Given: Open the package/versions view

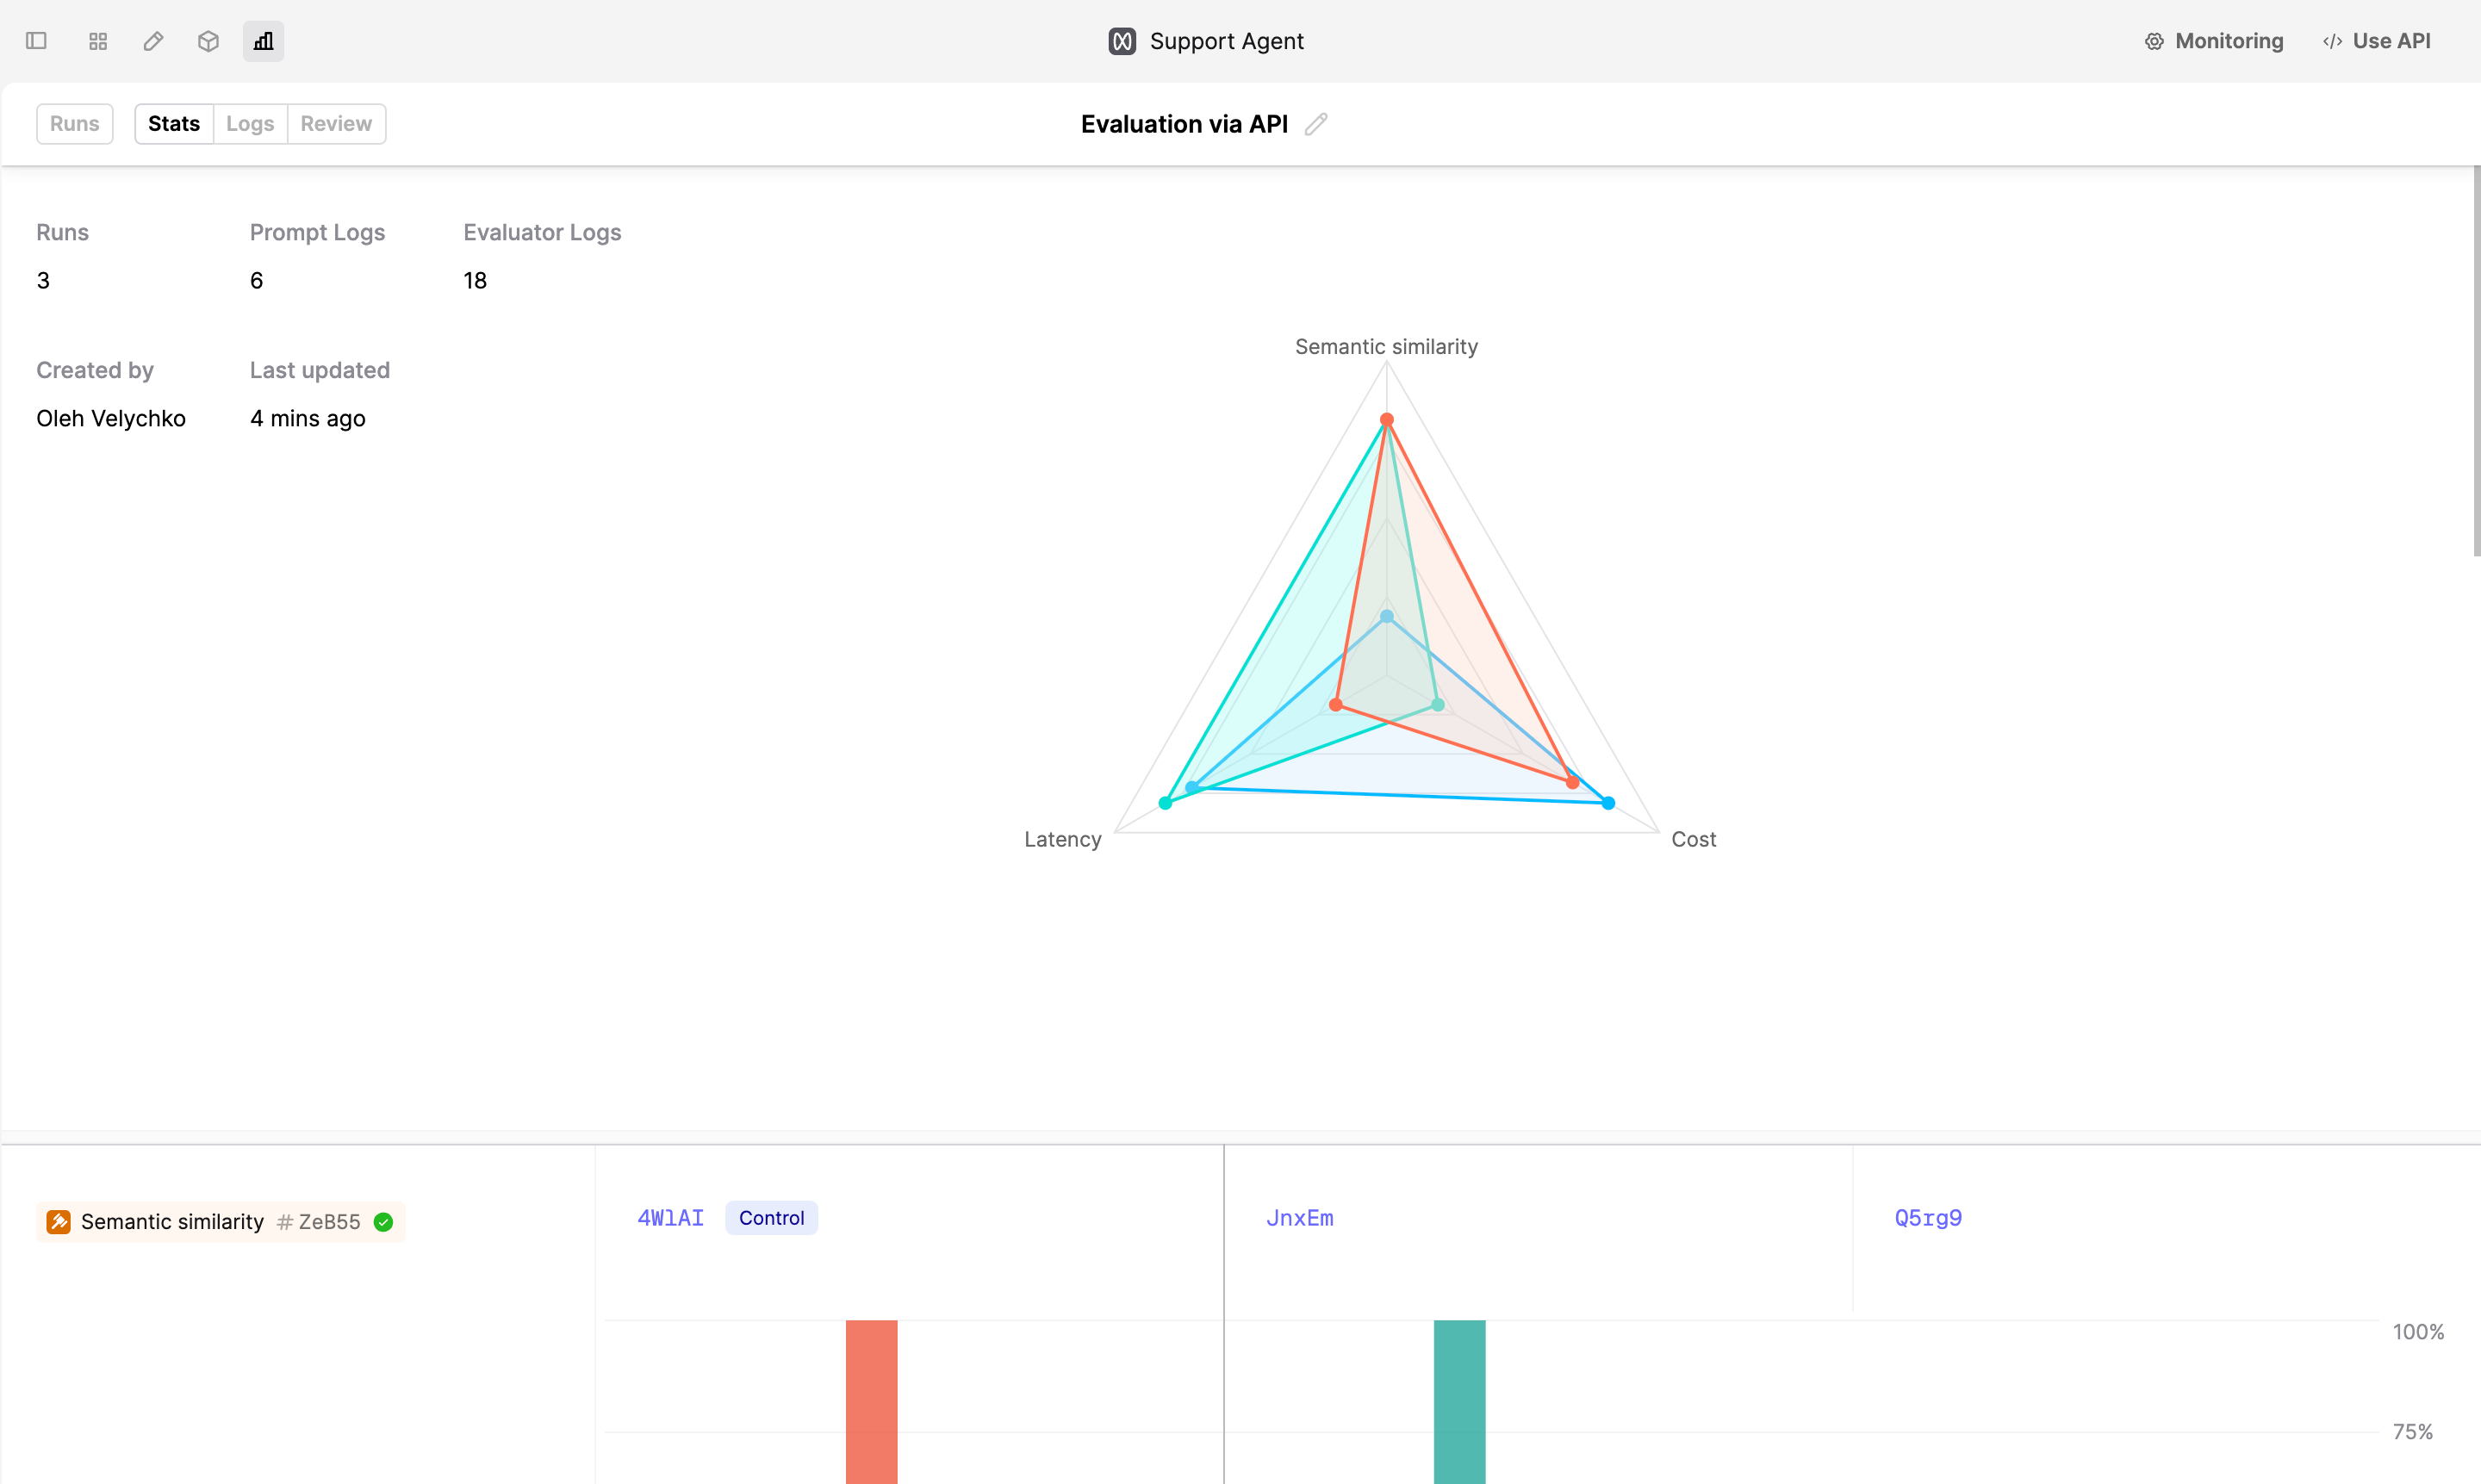Looking at the screenshot, I should 208,41.
